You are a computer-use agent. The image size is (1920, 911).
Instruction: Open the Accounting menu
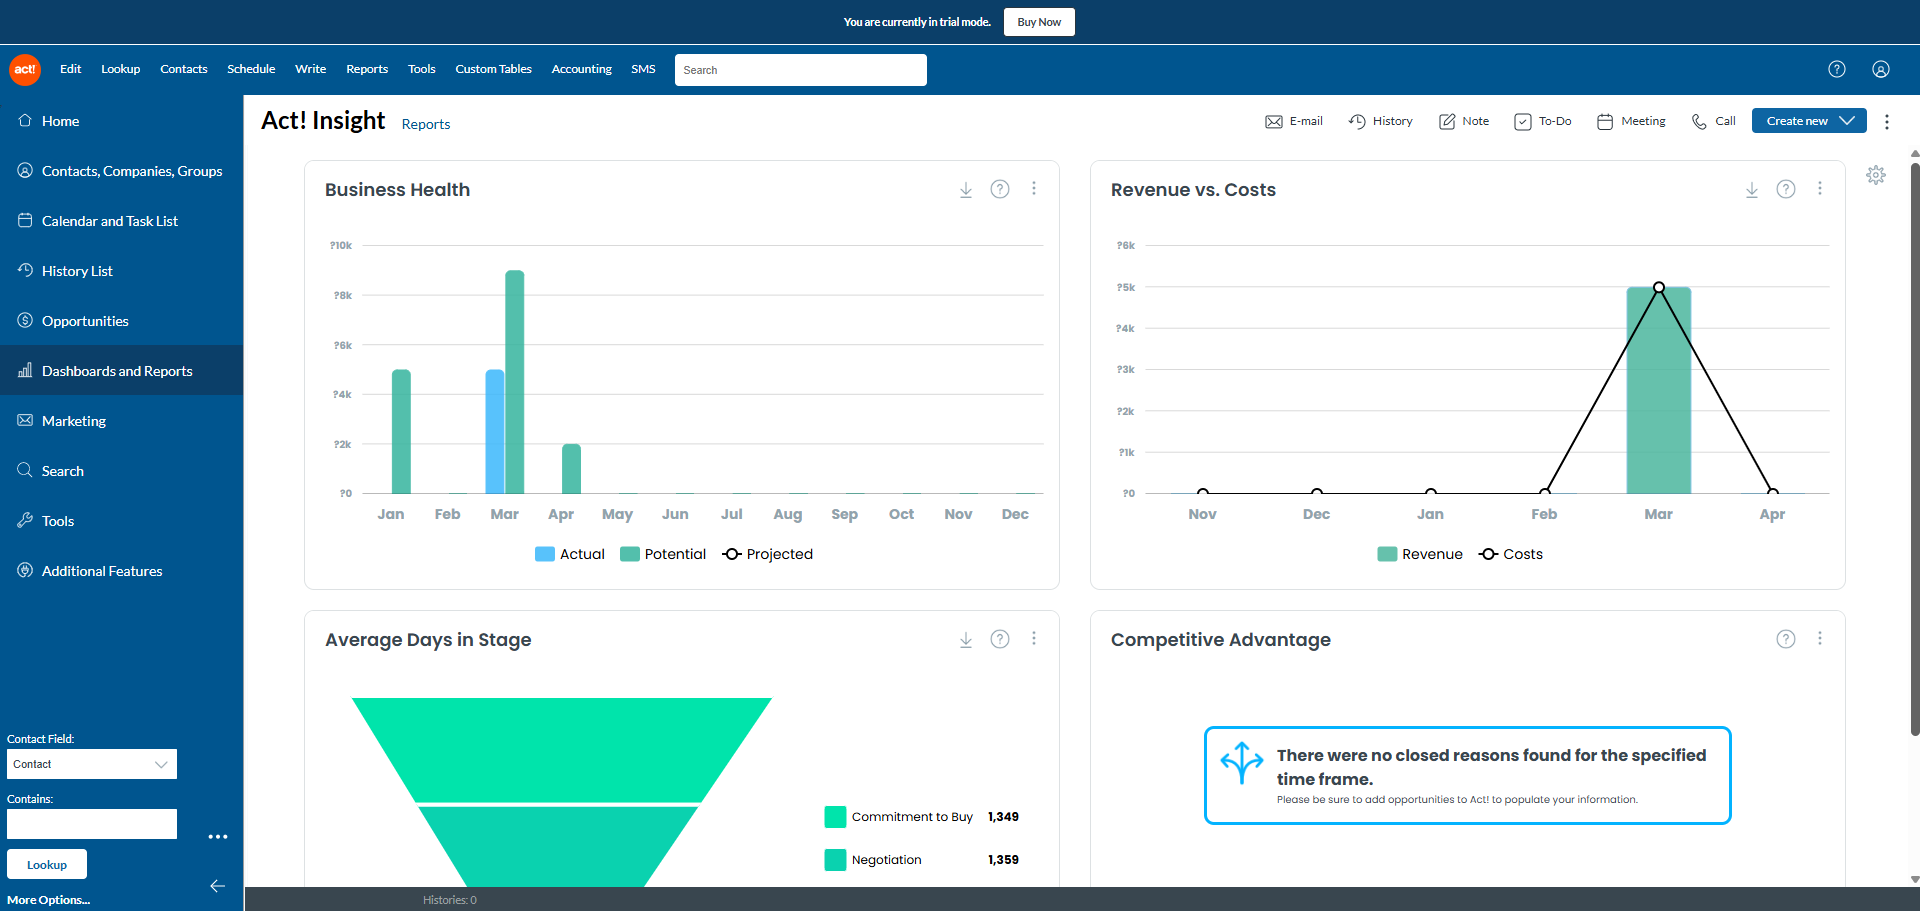click(x=581, y=70)
